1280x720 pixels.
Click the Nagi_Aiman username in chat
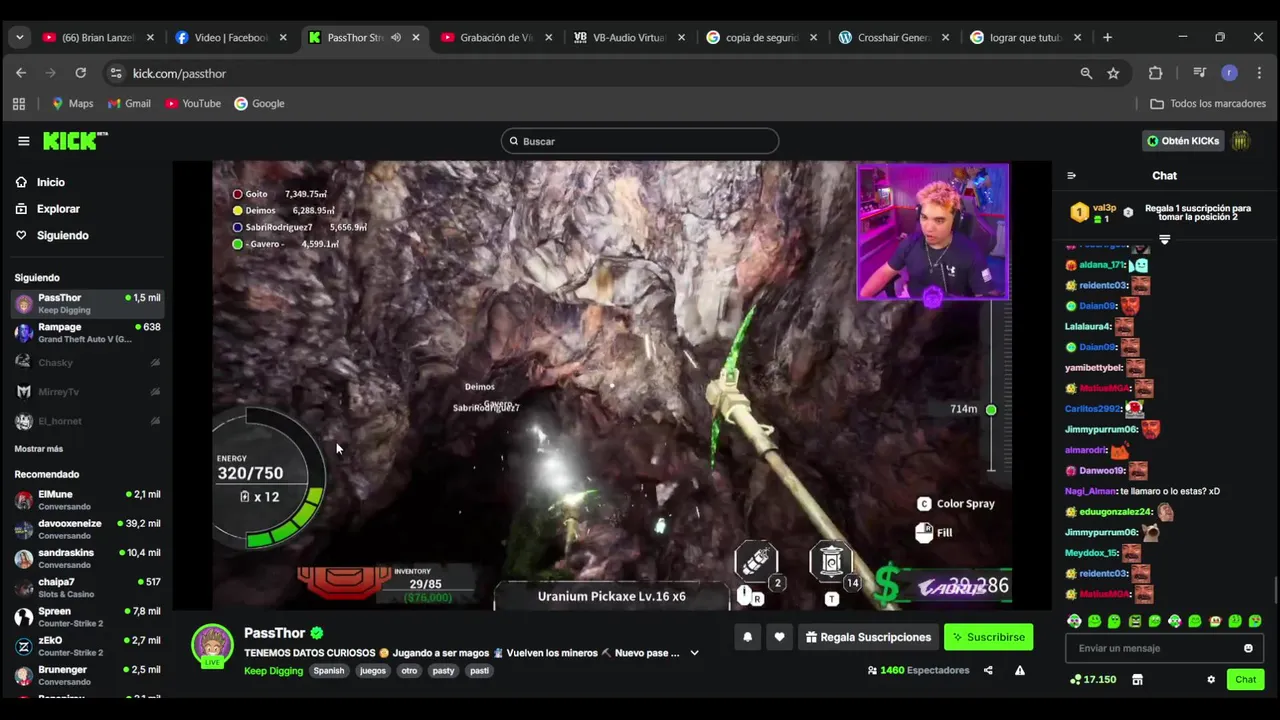tap(1089, 491)
